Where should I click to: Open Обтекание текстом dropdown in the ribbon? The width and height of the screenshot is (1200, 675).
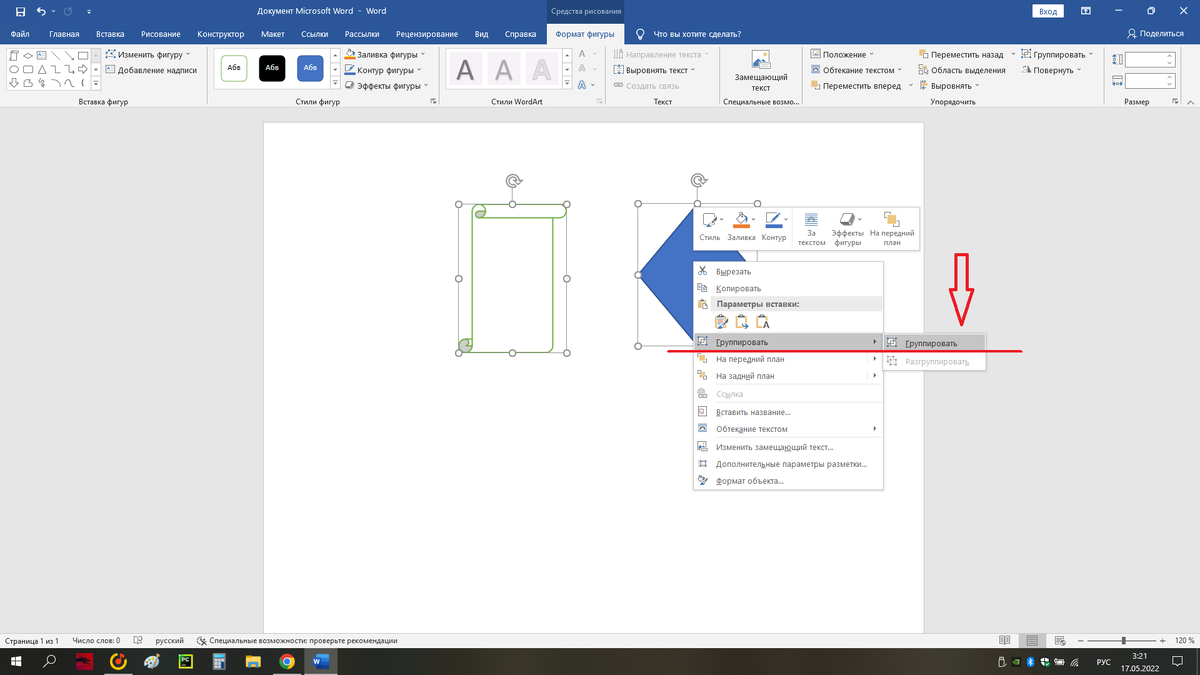click(x=856, y=70)
